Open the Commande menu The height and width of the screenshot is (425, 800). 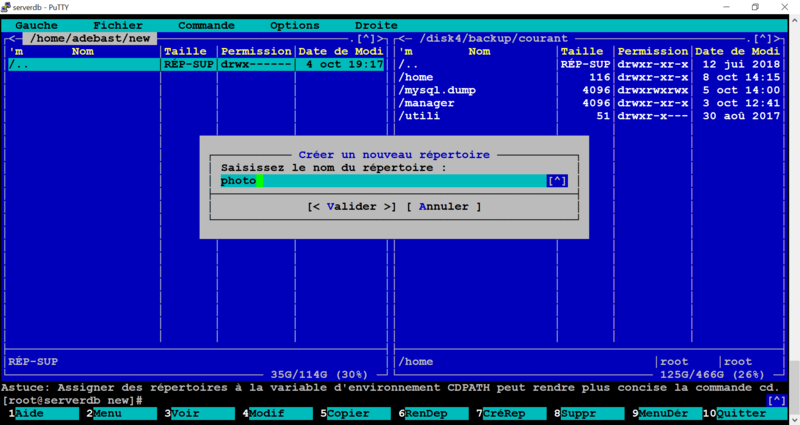[206, 26]
